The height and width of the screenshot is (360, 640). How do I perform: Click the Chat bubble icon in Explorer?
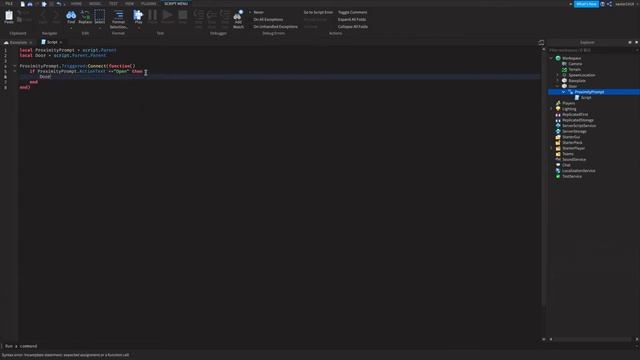(x=558, y=165)
